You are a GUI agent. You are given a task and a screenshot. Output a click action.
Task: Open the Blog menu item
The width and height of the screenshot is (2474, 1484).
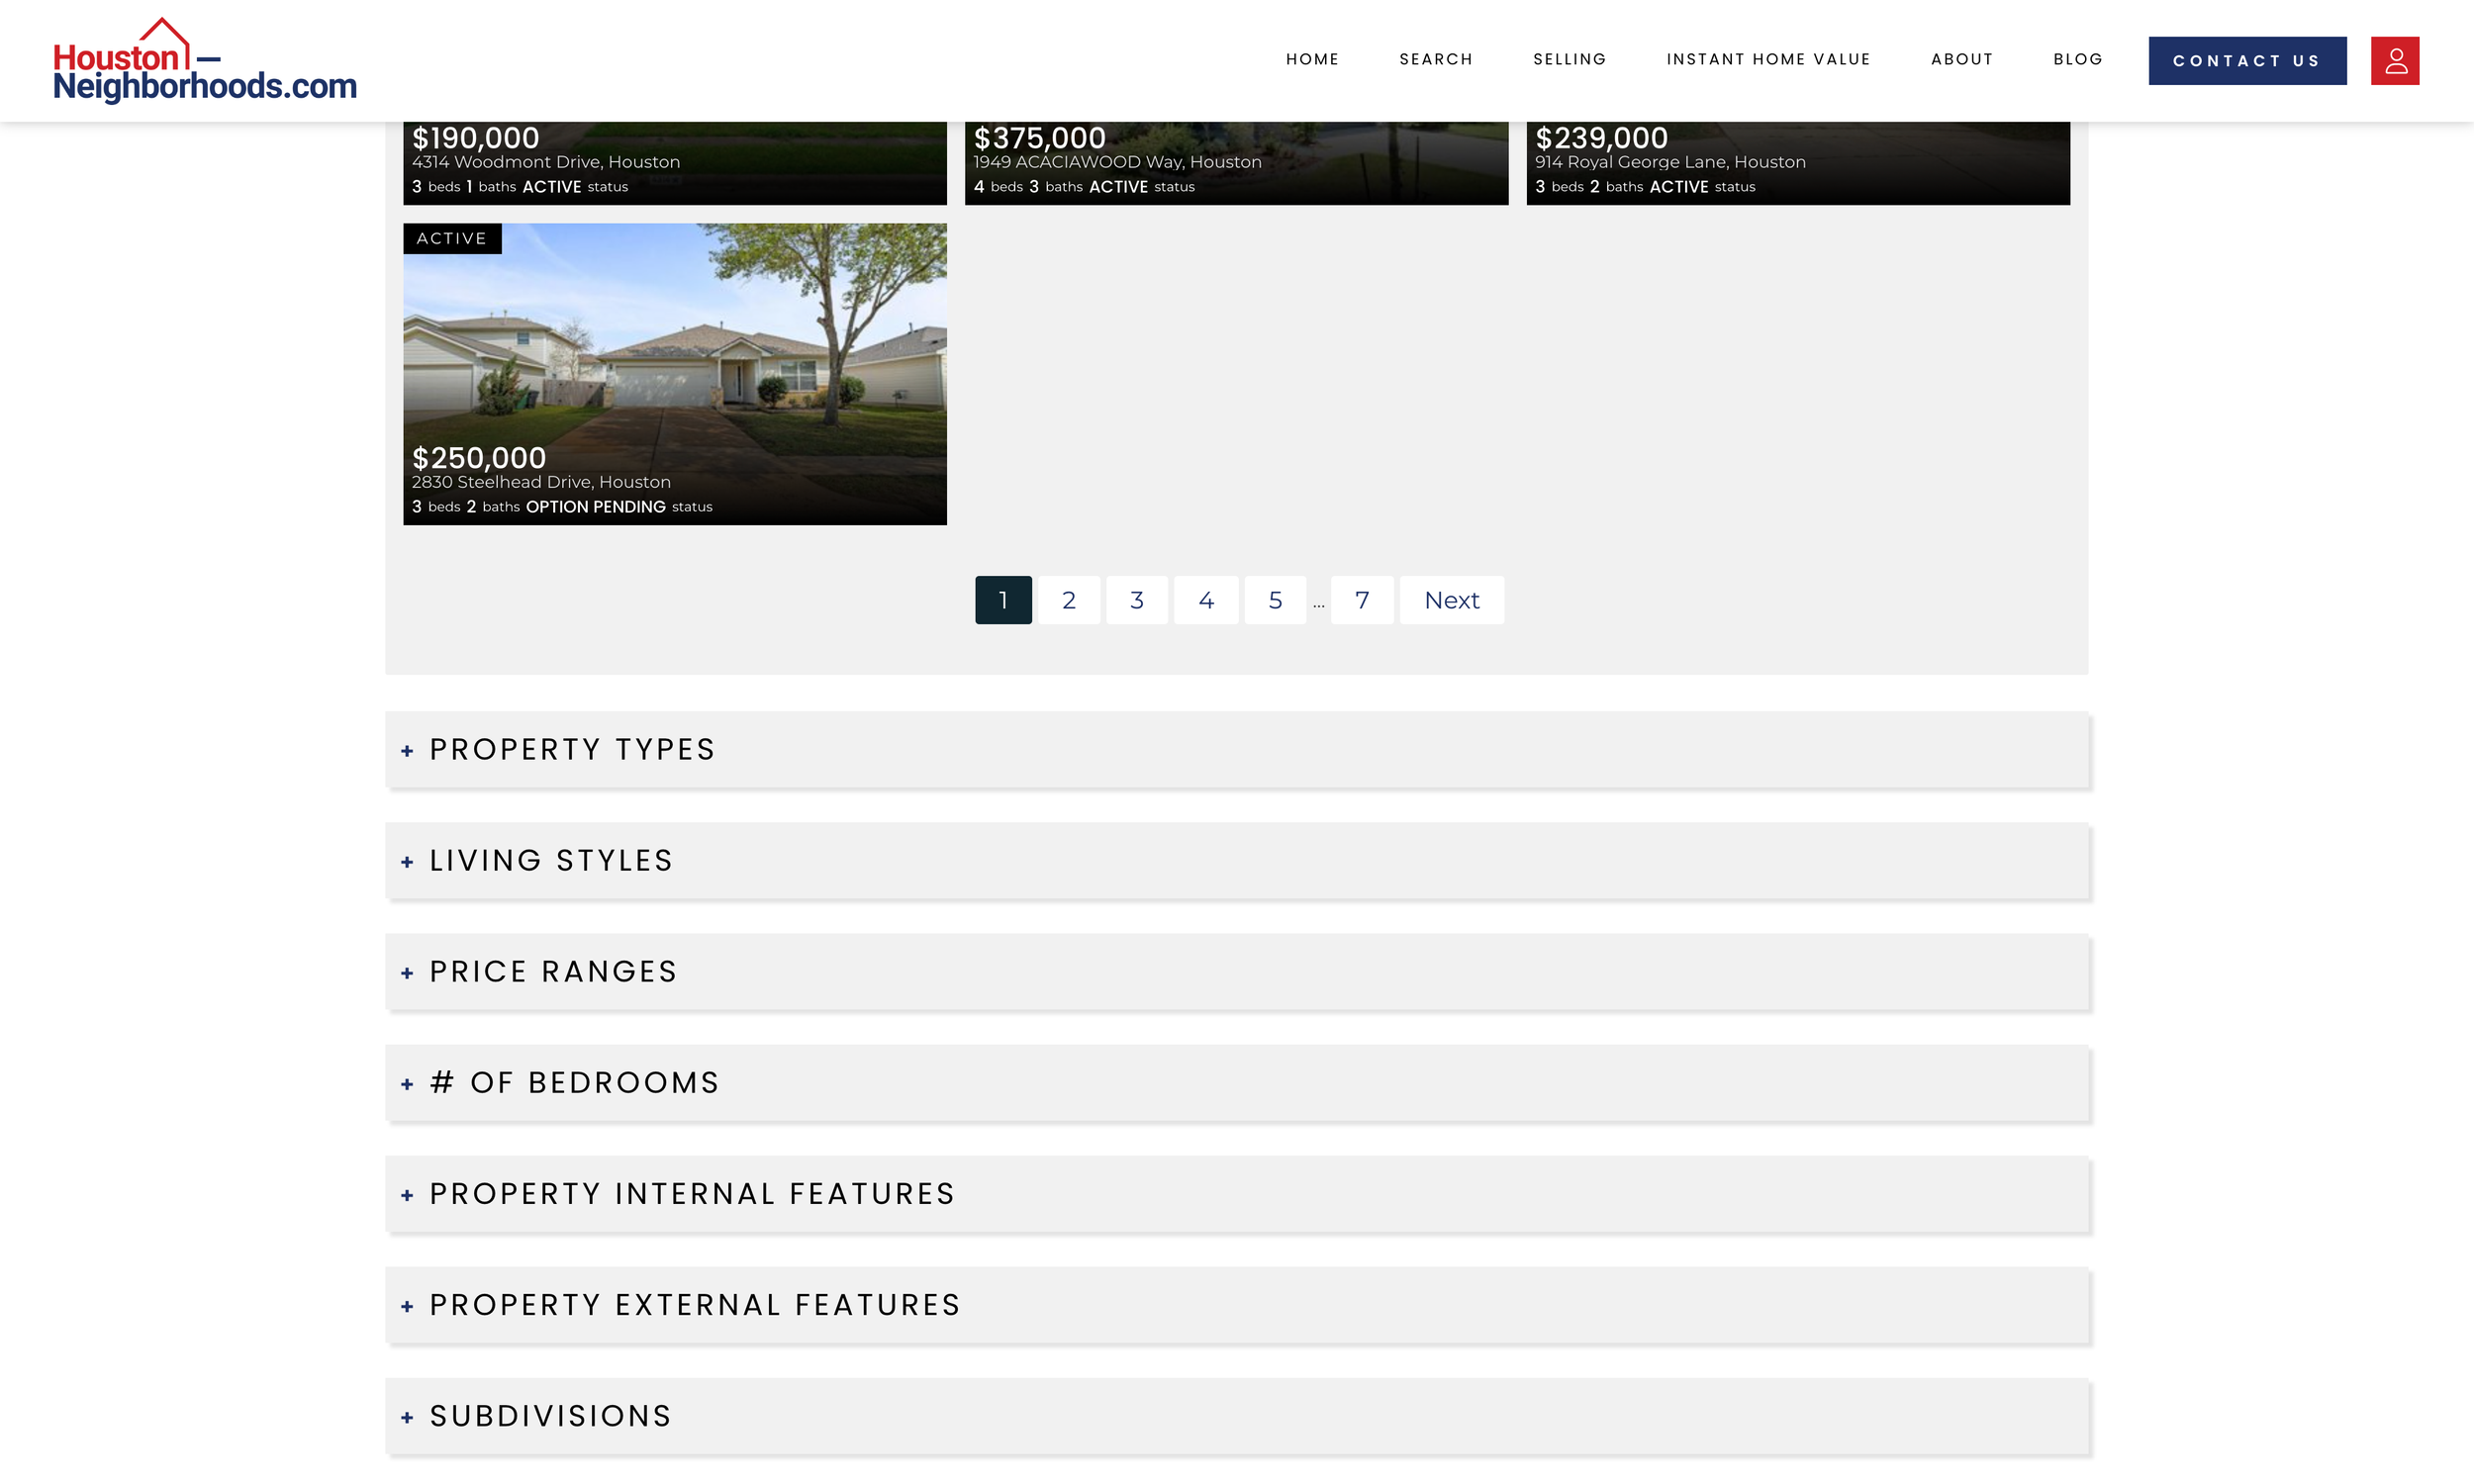point(2078,59)
